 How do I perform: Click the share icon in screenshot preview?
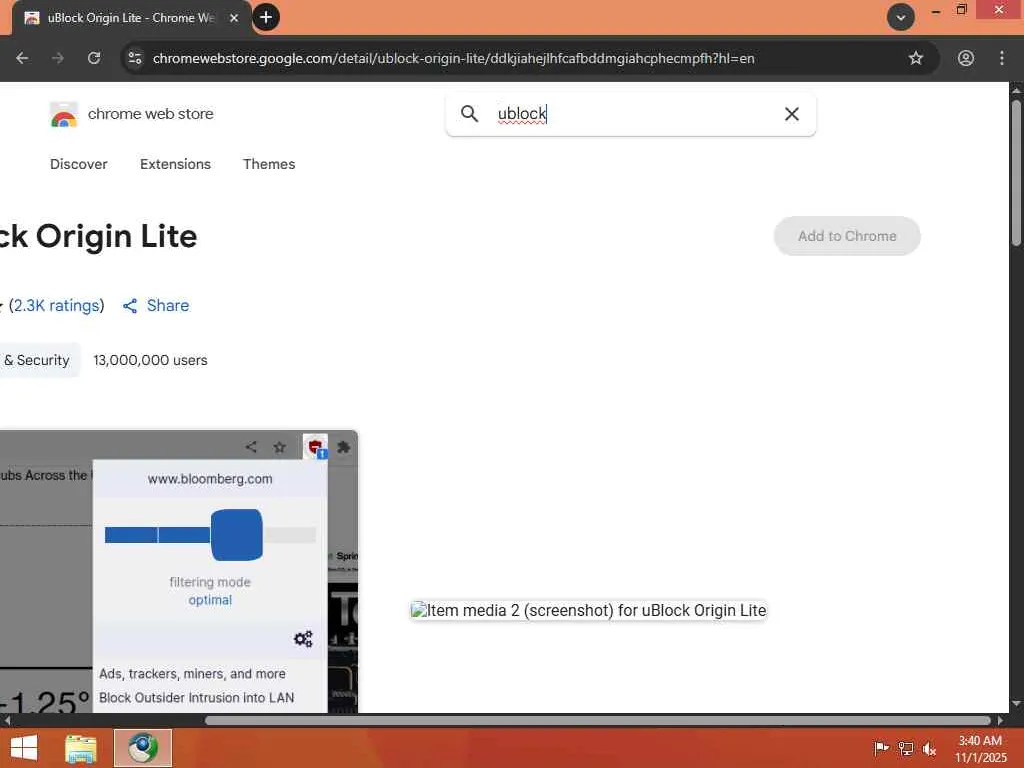point(251,447)
